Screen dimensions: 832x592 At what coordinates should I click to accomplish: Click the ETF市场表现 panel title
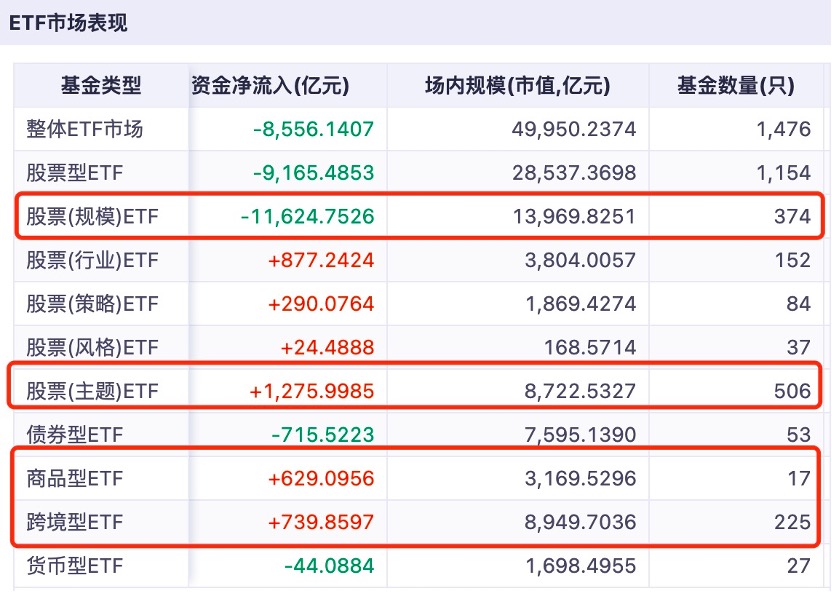coord(69,23)
